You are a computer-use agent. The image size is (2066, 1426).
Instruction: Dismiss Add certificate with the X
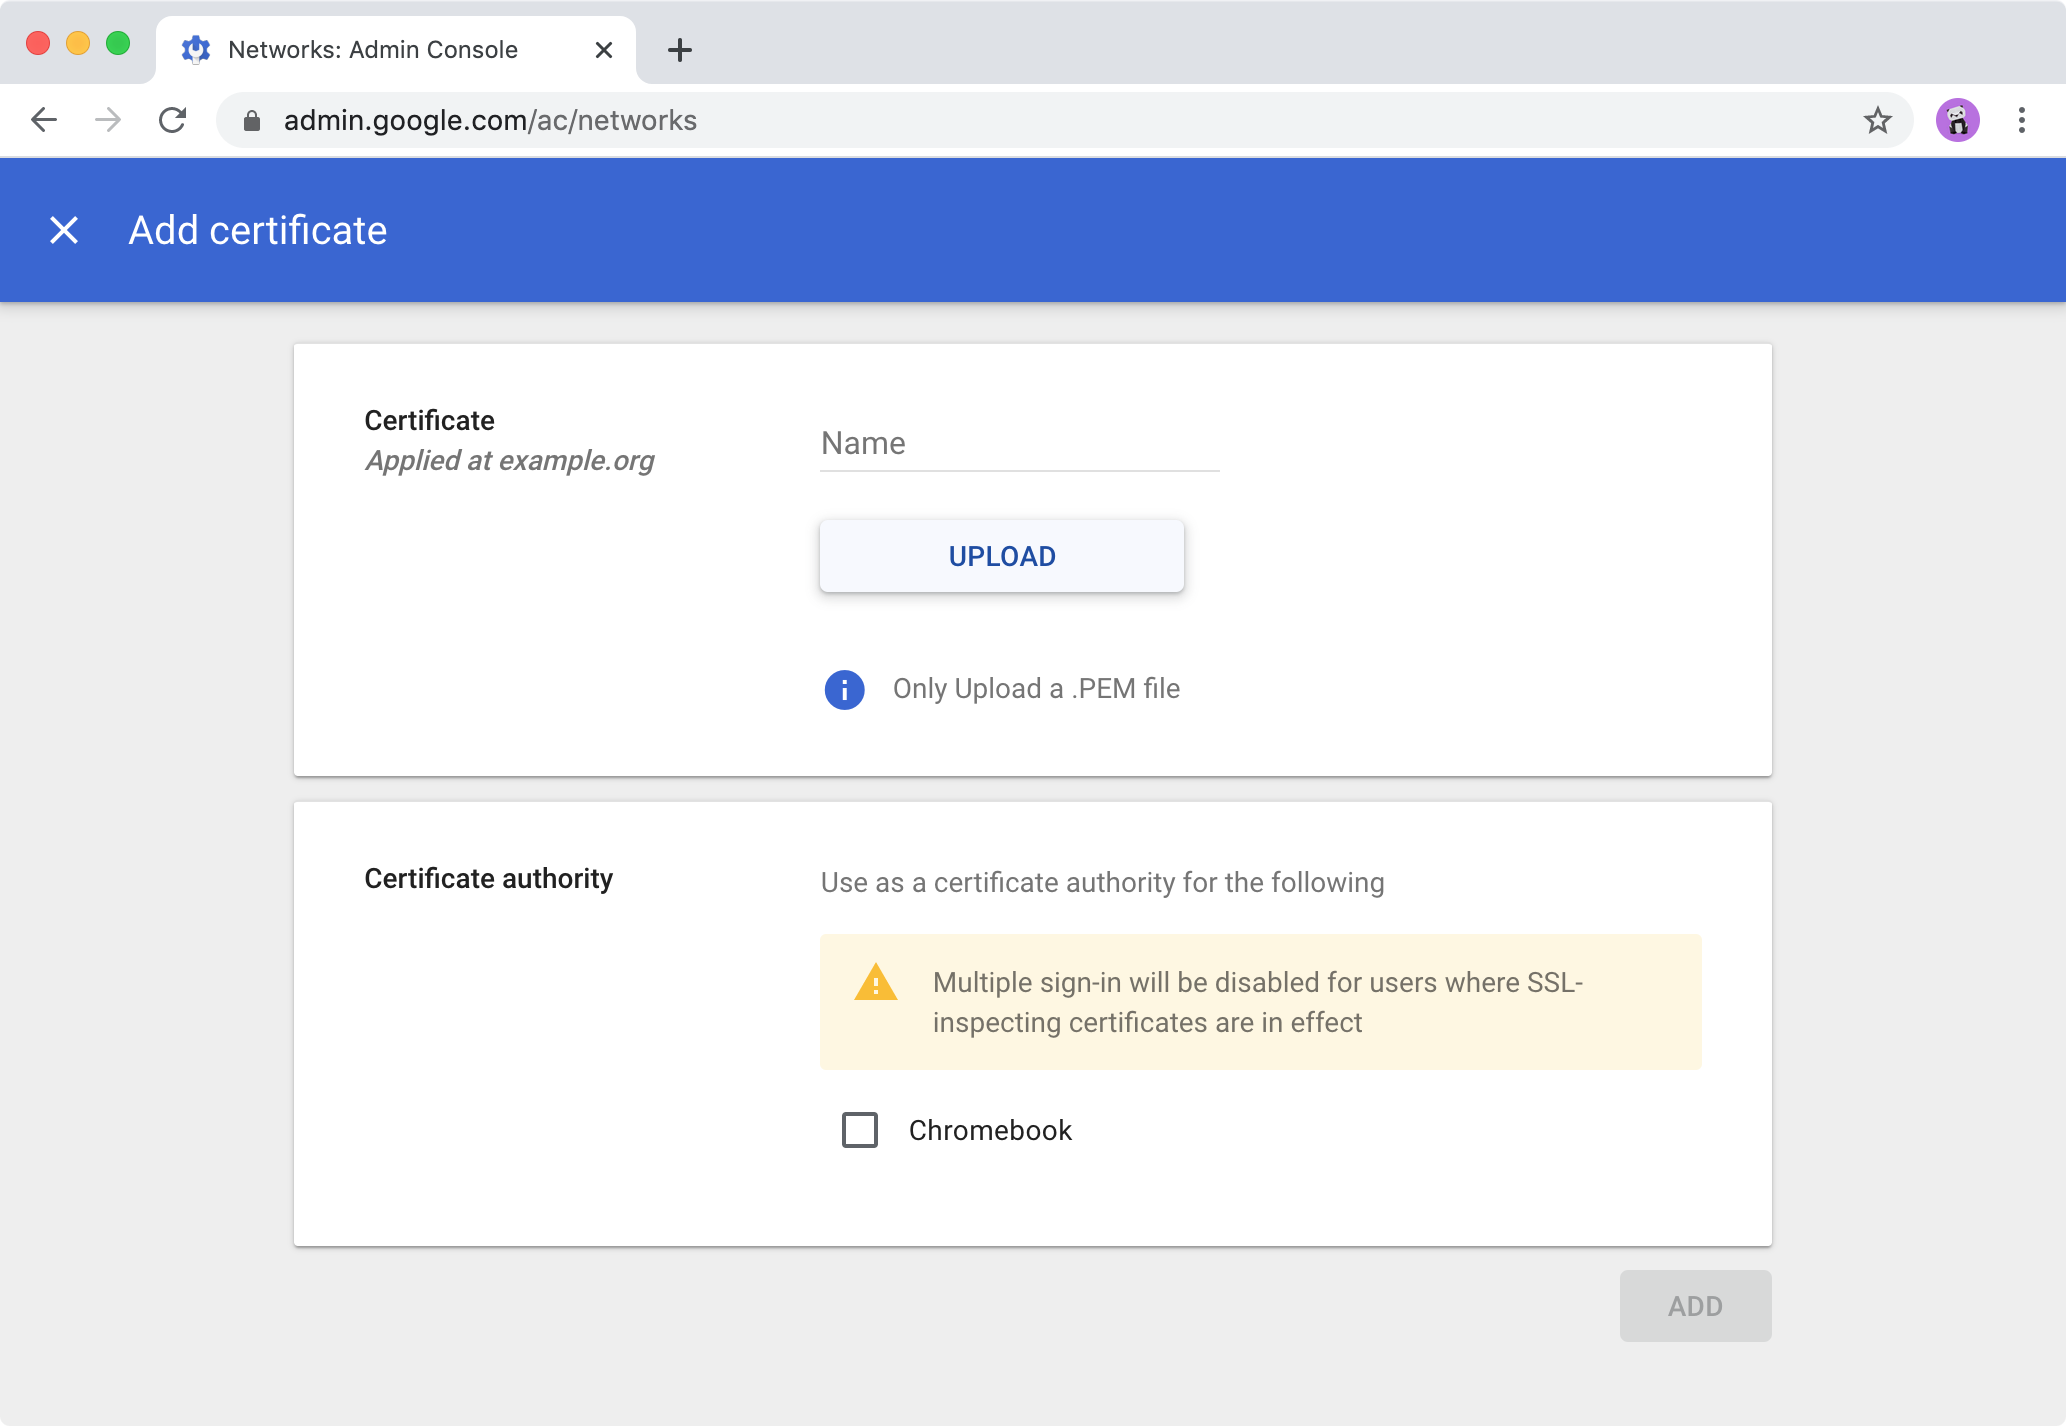[65, 230]
